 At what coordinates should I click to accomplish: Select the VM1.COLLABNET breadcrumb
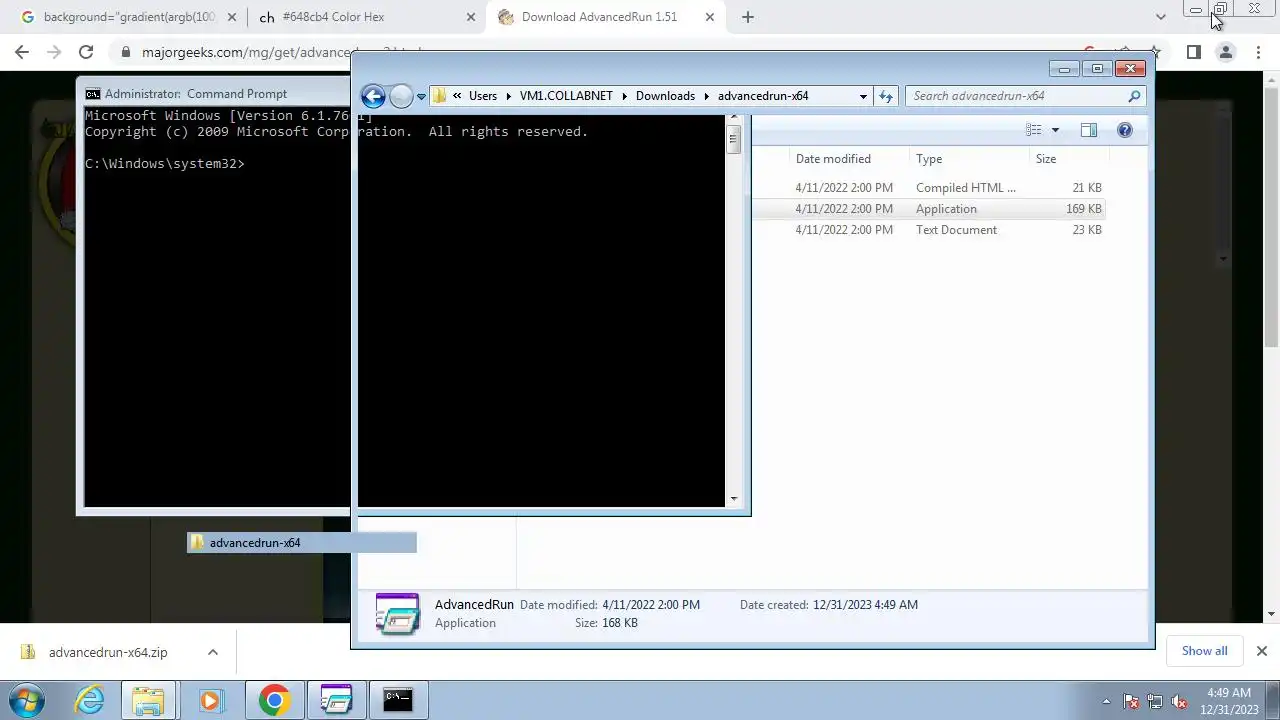pyautogui.click(x=566, y=96)
